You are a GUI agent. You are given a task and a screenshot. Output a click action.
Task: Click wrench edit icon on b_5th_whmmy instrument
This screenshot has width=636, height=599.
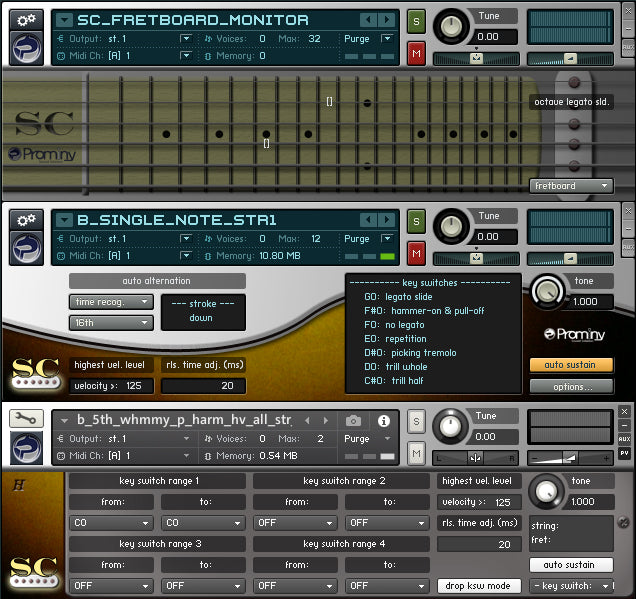click(25, 420)
